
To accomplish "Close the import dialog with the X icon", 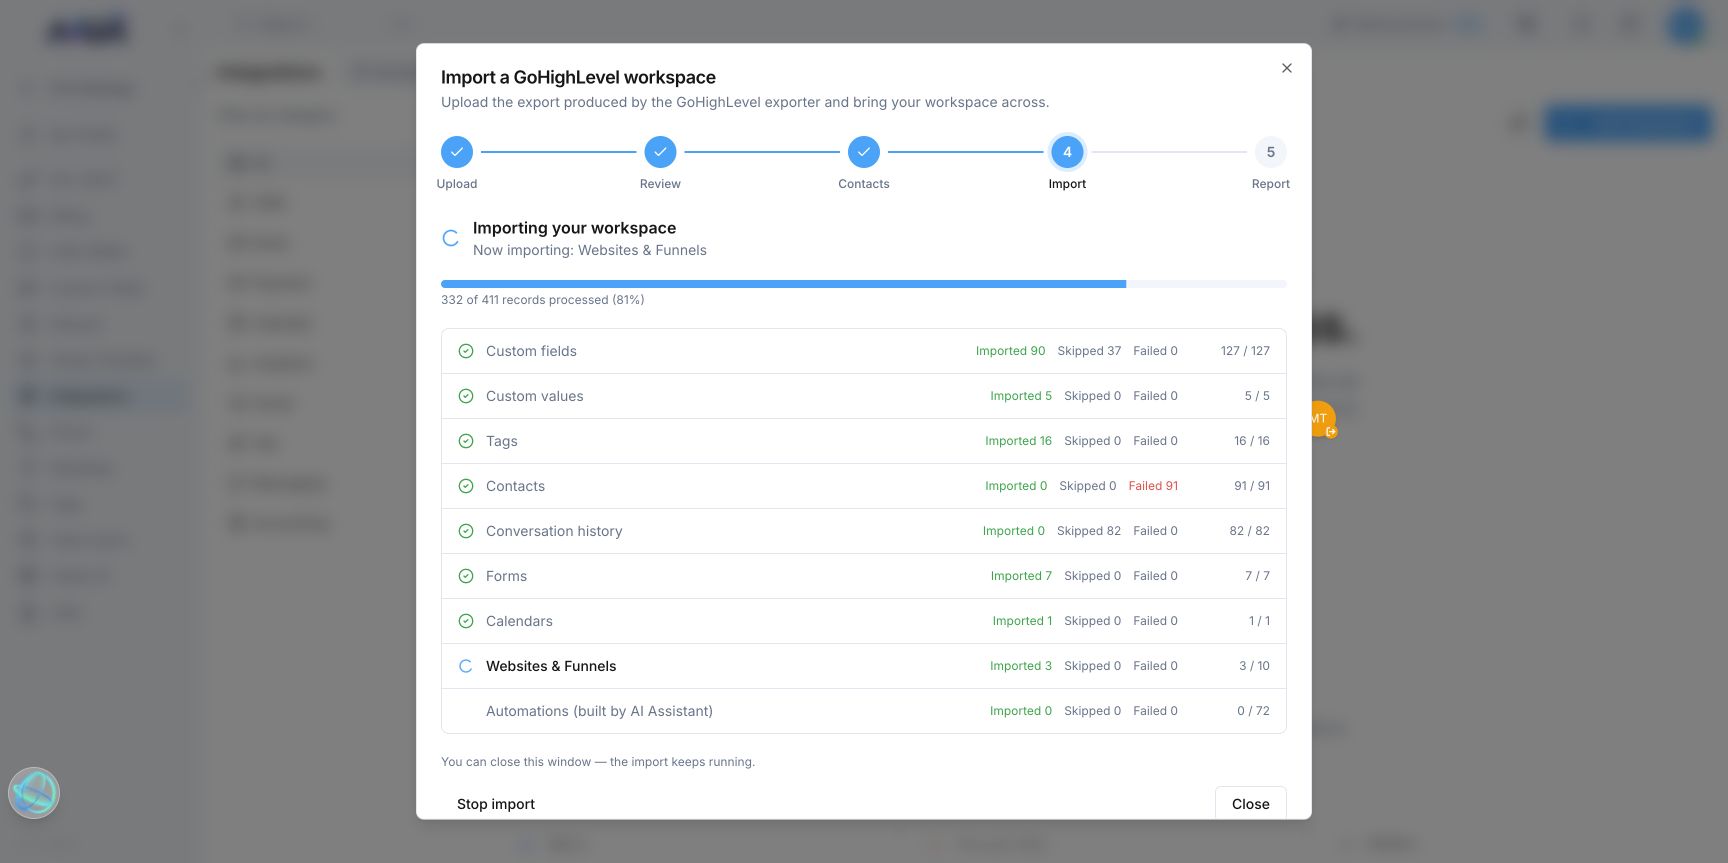I will (1287, 68).
